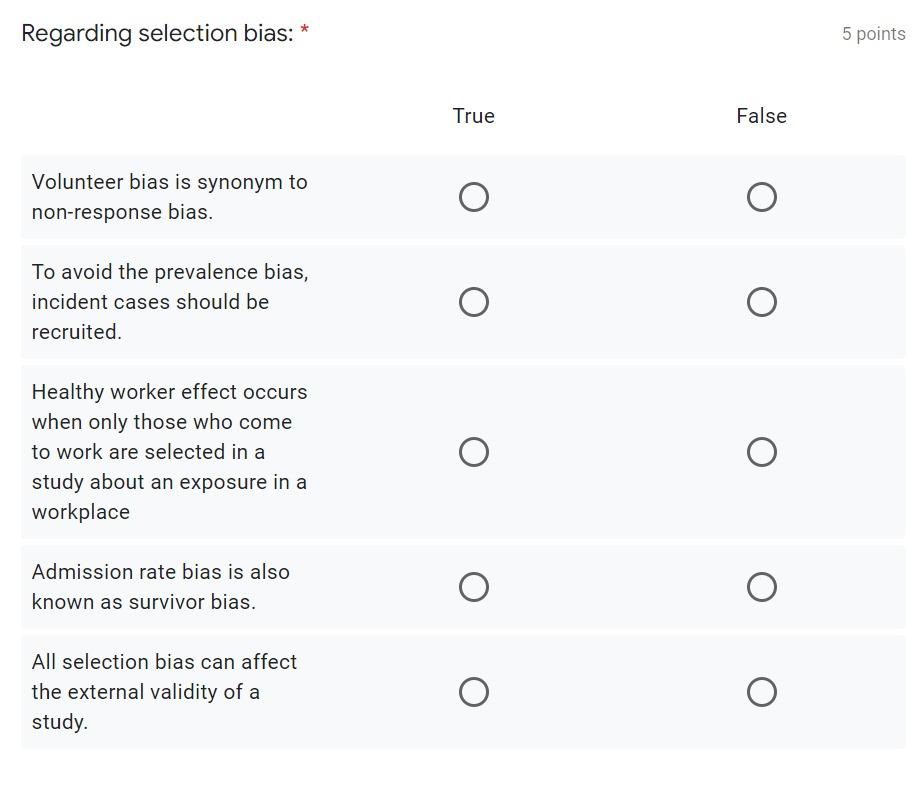Viewport: 917px width, 792px height.
Task: Click the 'Volunteer bias is synonym' statement text
Action: coord(170,197)
